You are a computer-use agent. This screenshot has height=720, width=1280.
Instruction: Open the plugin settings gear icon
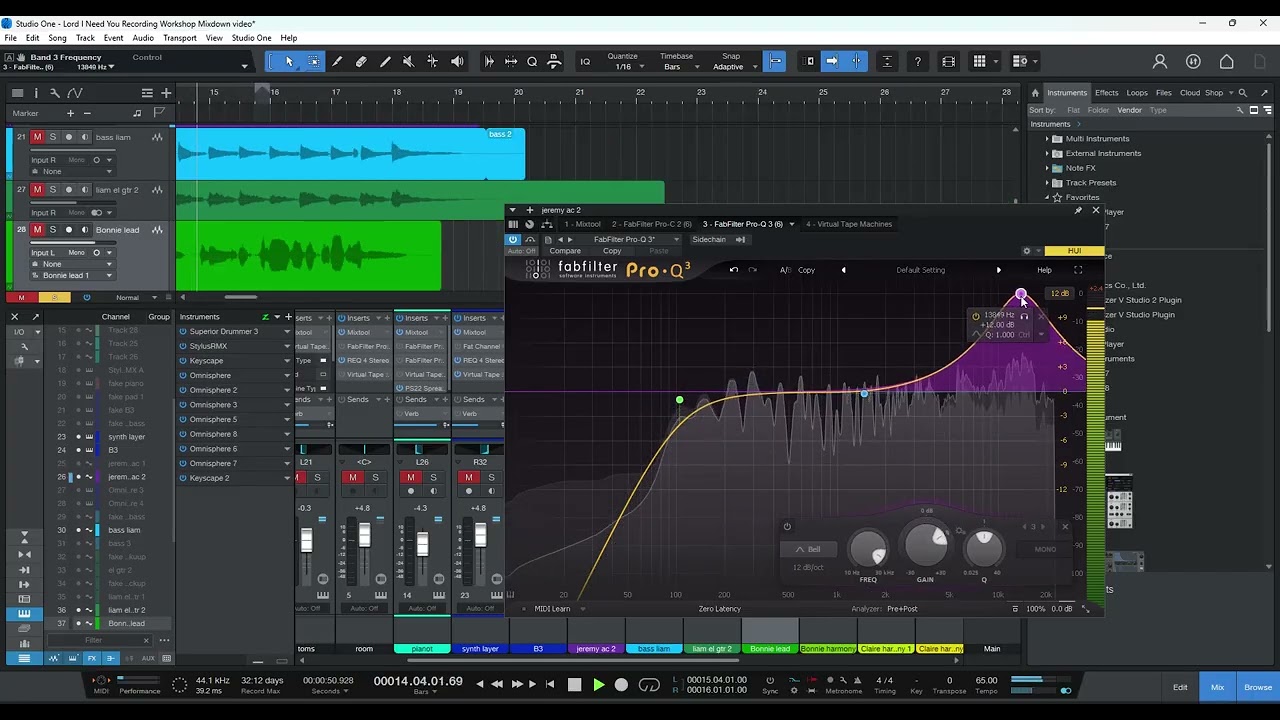pyautogui.click(x=1026, y=251)
